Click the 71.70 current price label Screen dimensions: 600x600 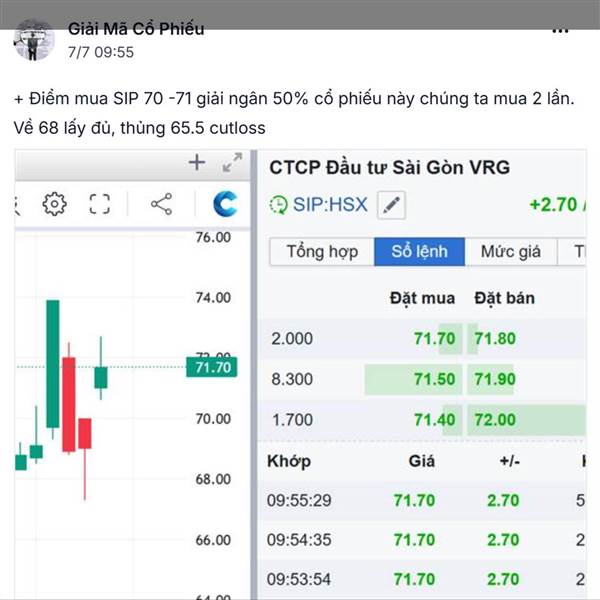tap(212, 367)
